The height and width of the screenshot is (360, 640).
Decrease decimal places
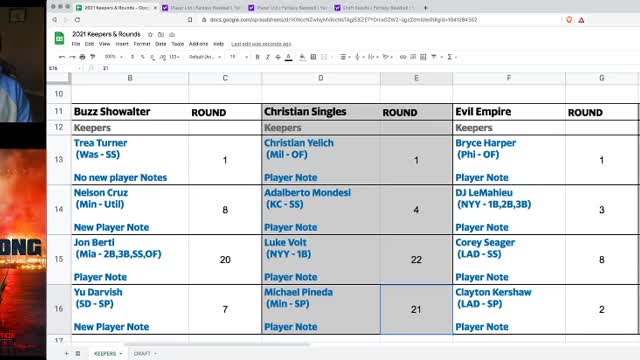point(152,57)
